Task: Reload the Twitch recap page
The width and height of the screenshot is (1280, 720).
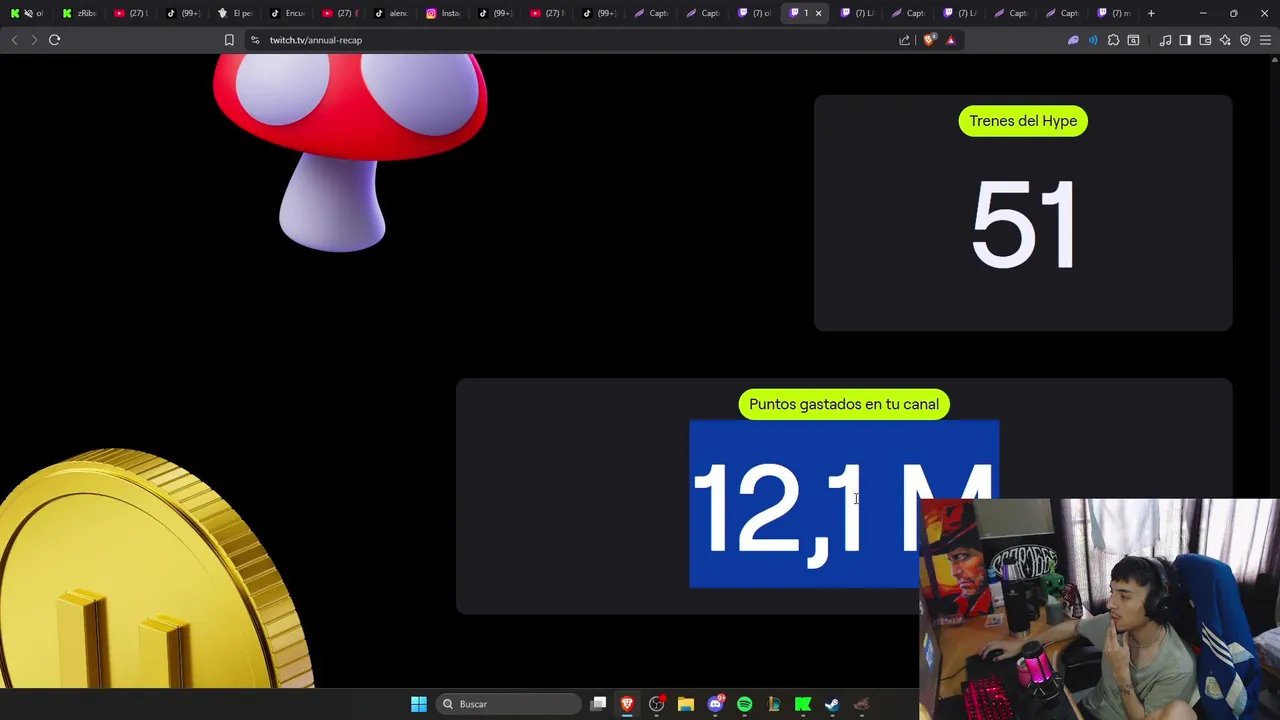Action: (x=54, y=40)
